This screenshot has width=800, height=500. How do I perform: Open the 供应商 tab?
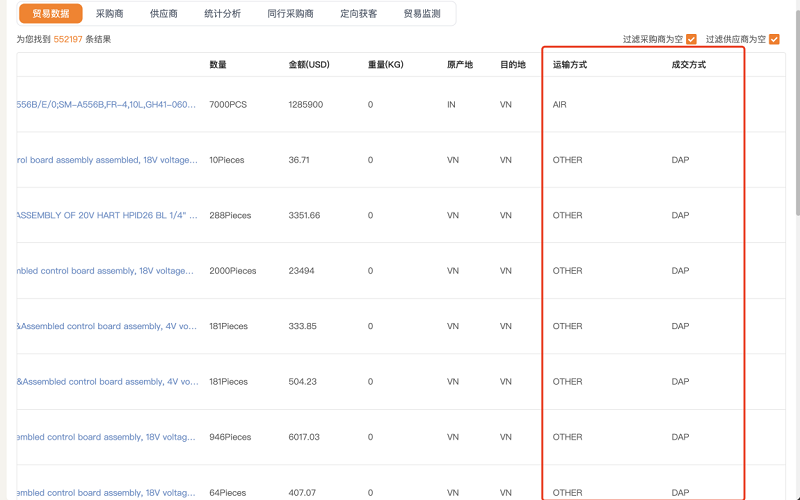[x=164, y=14]
